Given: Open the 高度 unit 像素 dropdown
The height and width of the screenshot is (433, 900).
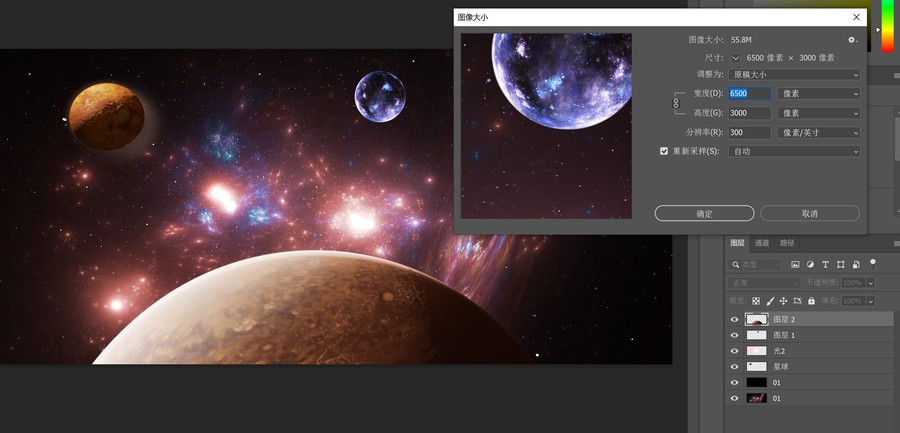Looking at the screenshot, I should (819, 113).
